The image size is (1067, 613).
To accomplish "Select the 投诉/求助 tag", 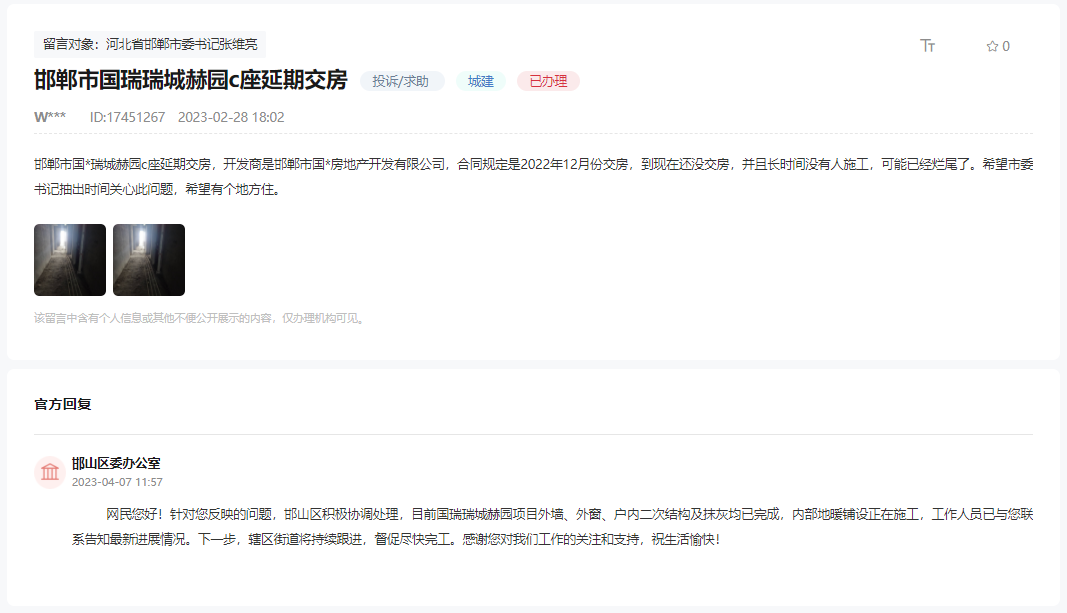I will click(401, 81).
